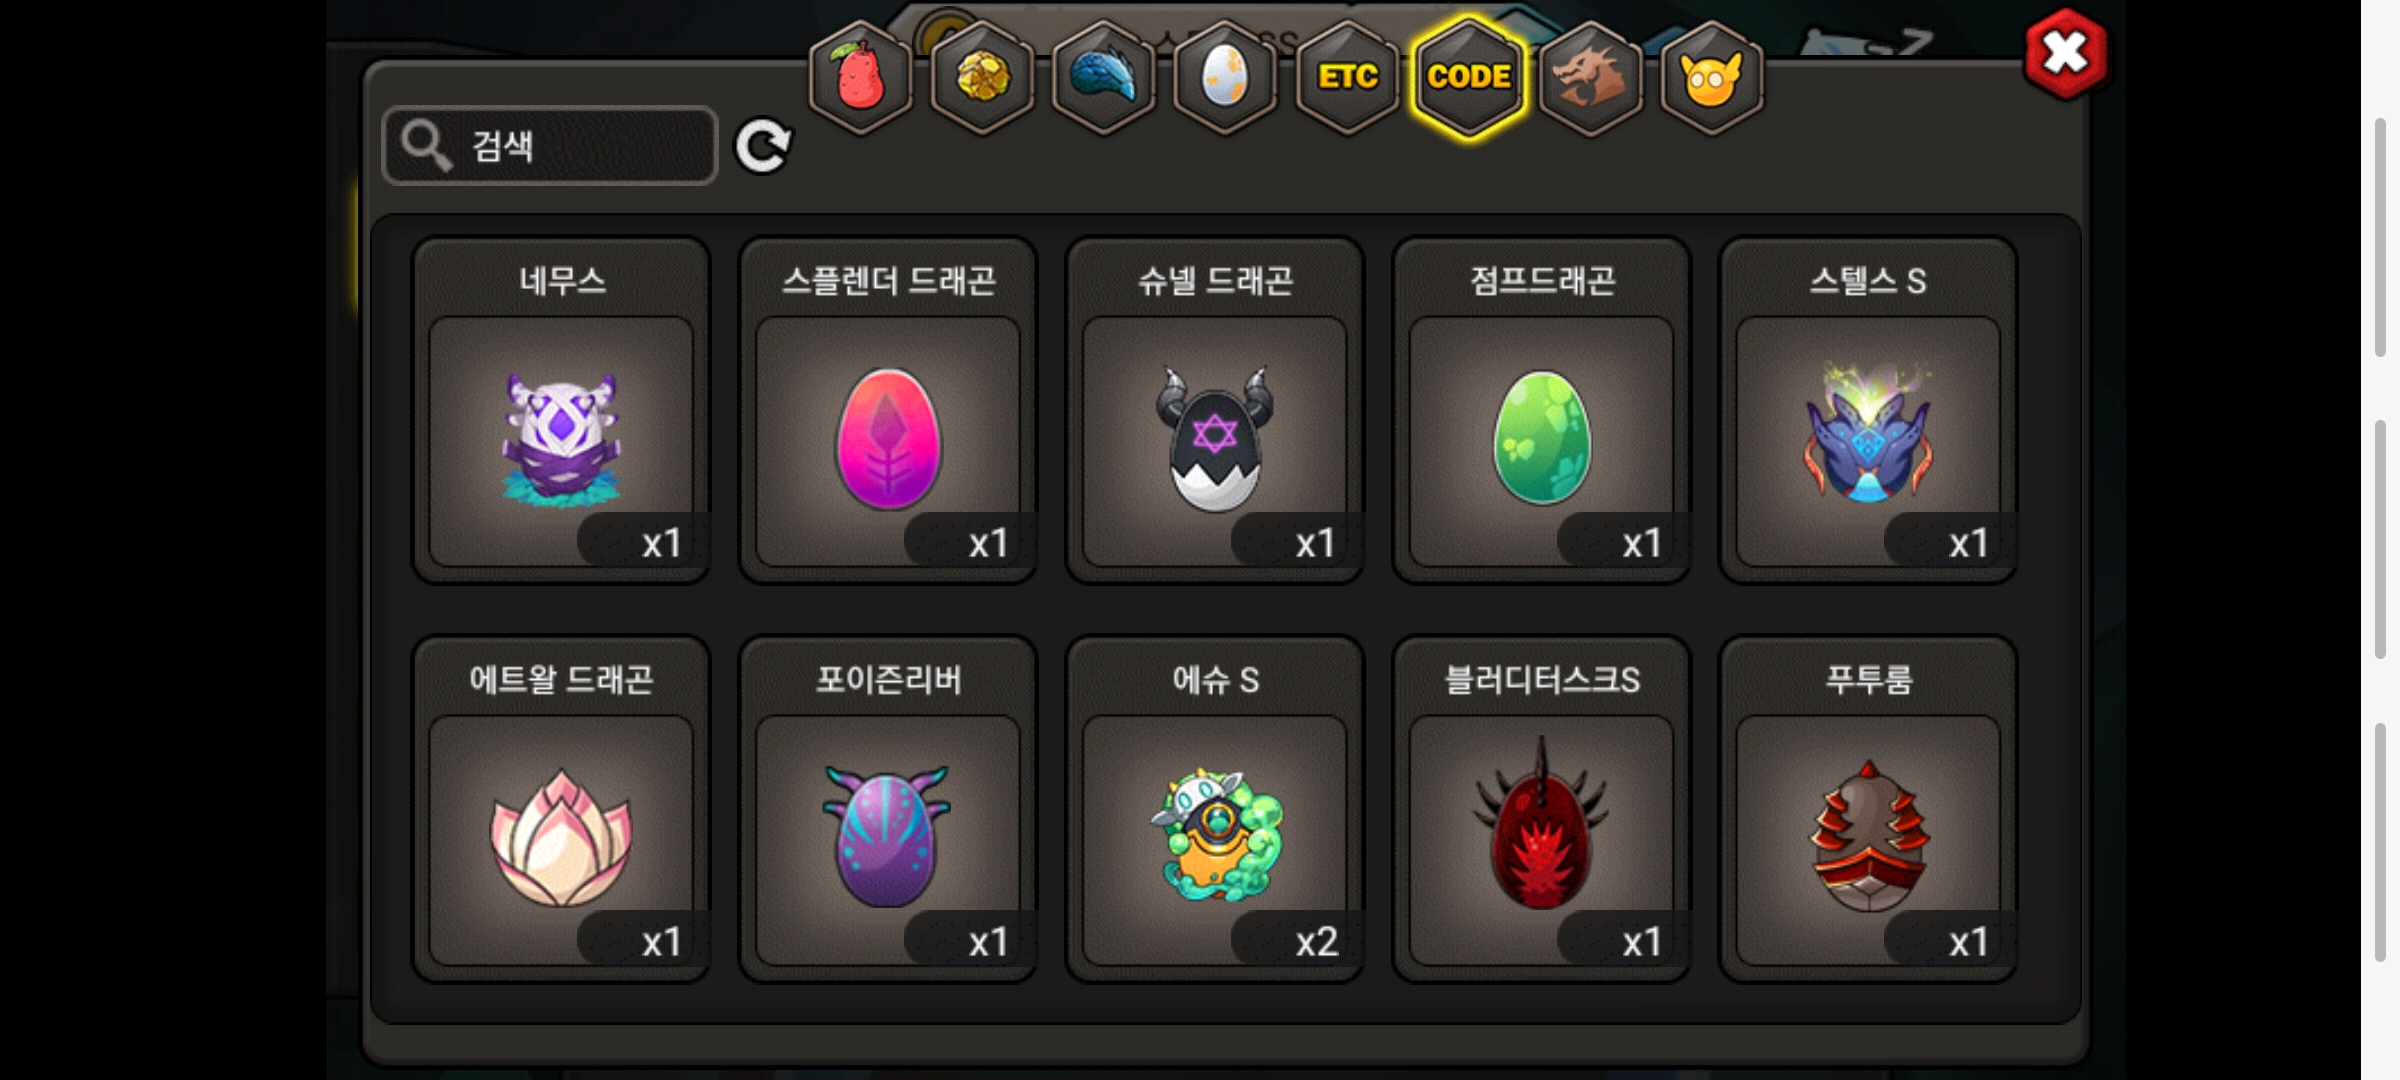Click the 검색 search input field
2400x1080 pixels.
coord(550,146)
